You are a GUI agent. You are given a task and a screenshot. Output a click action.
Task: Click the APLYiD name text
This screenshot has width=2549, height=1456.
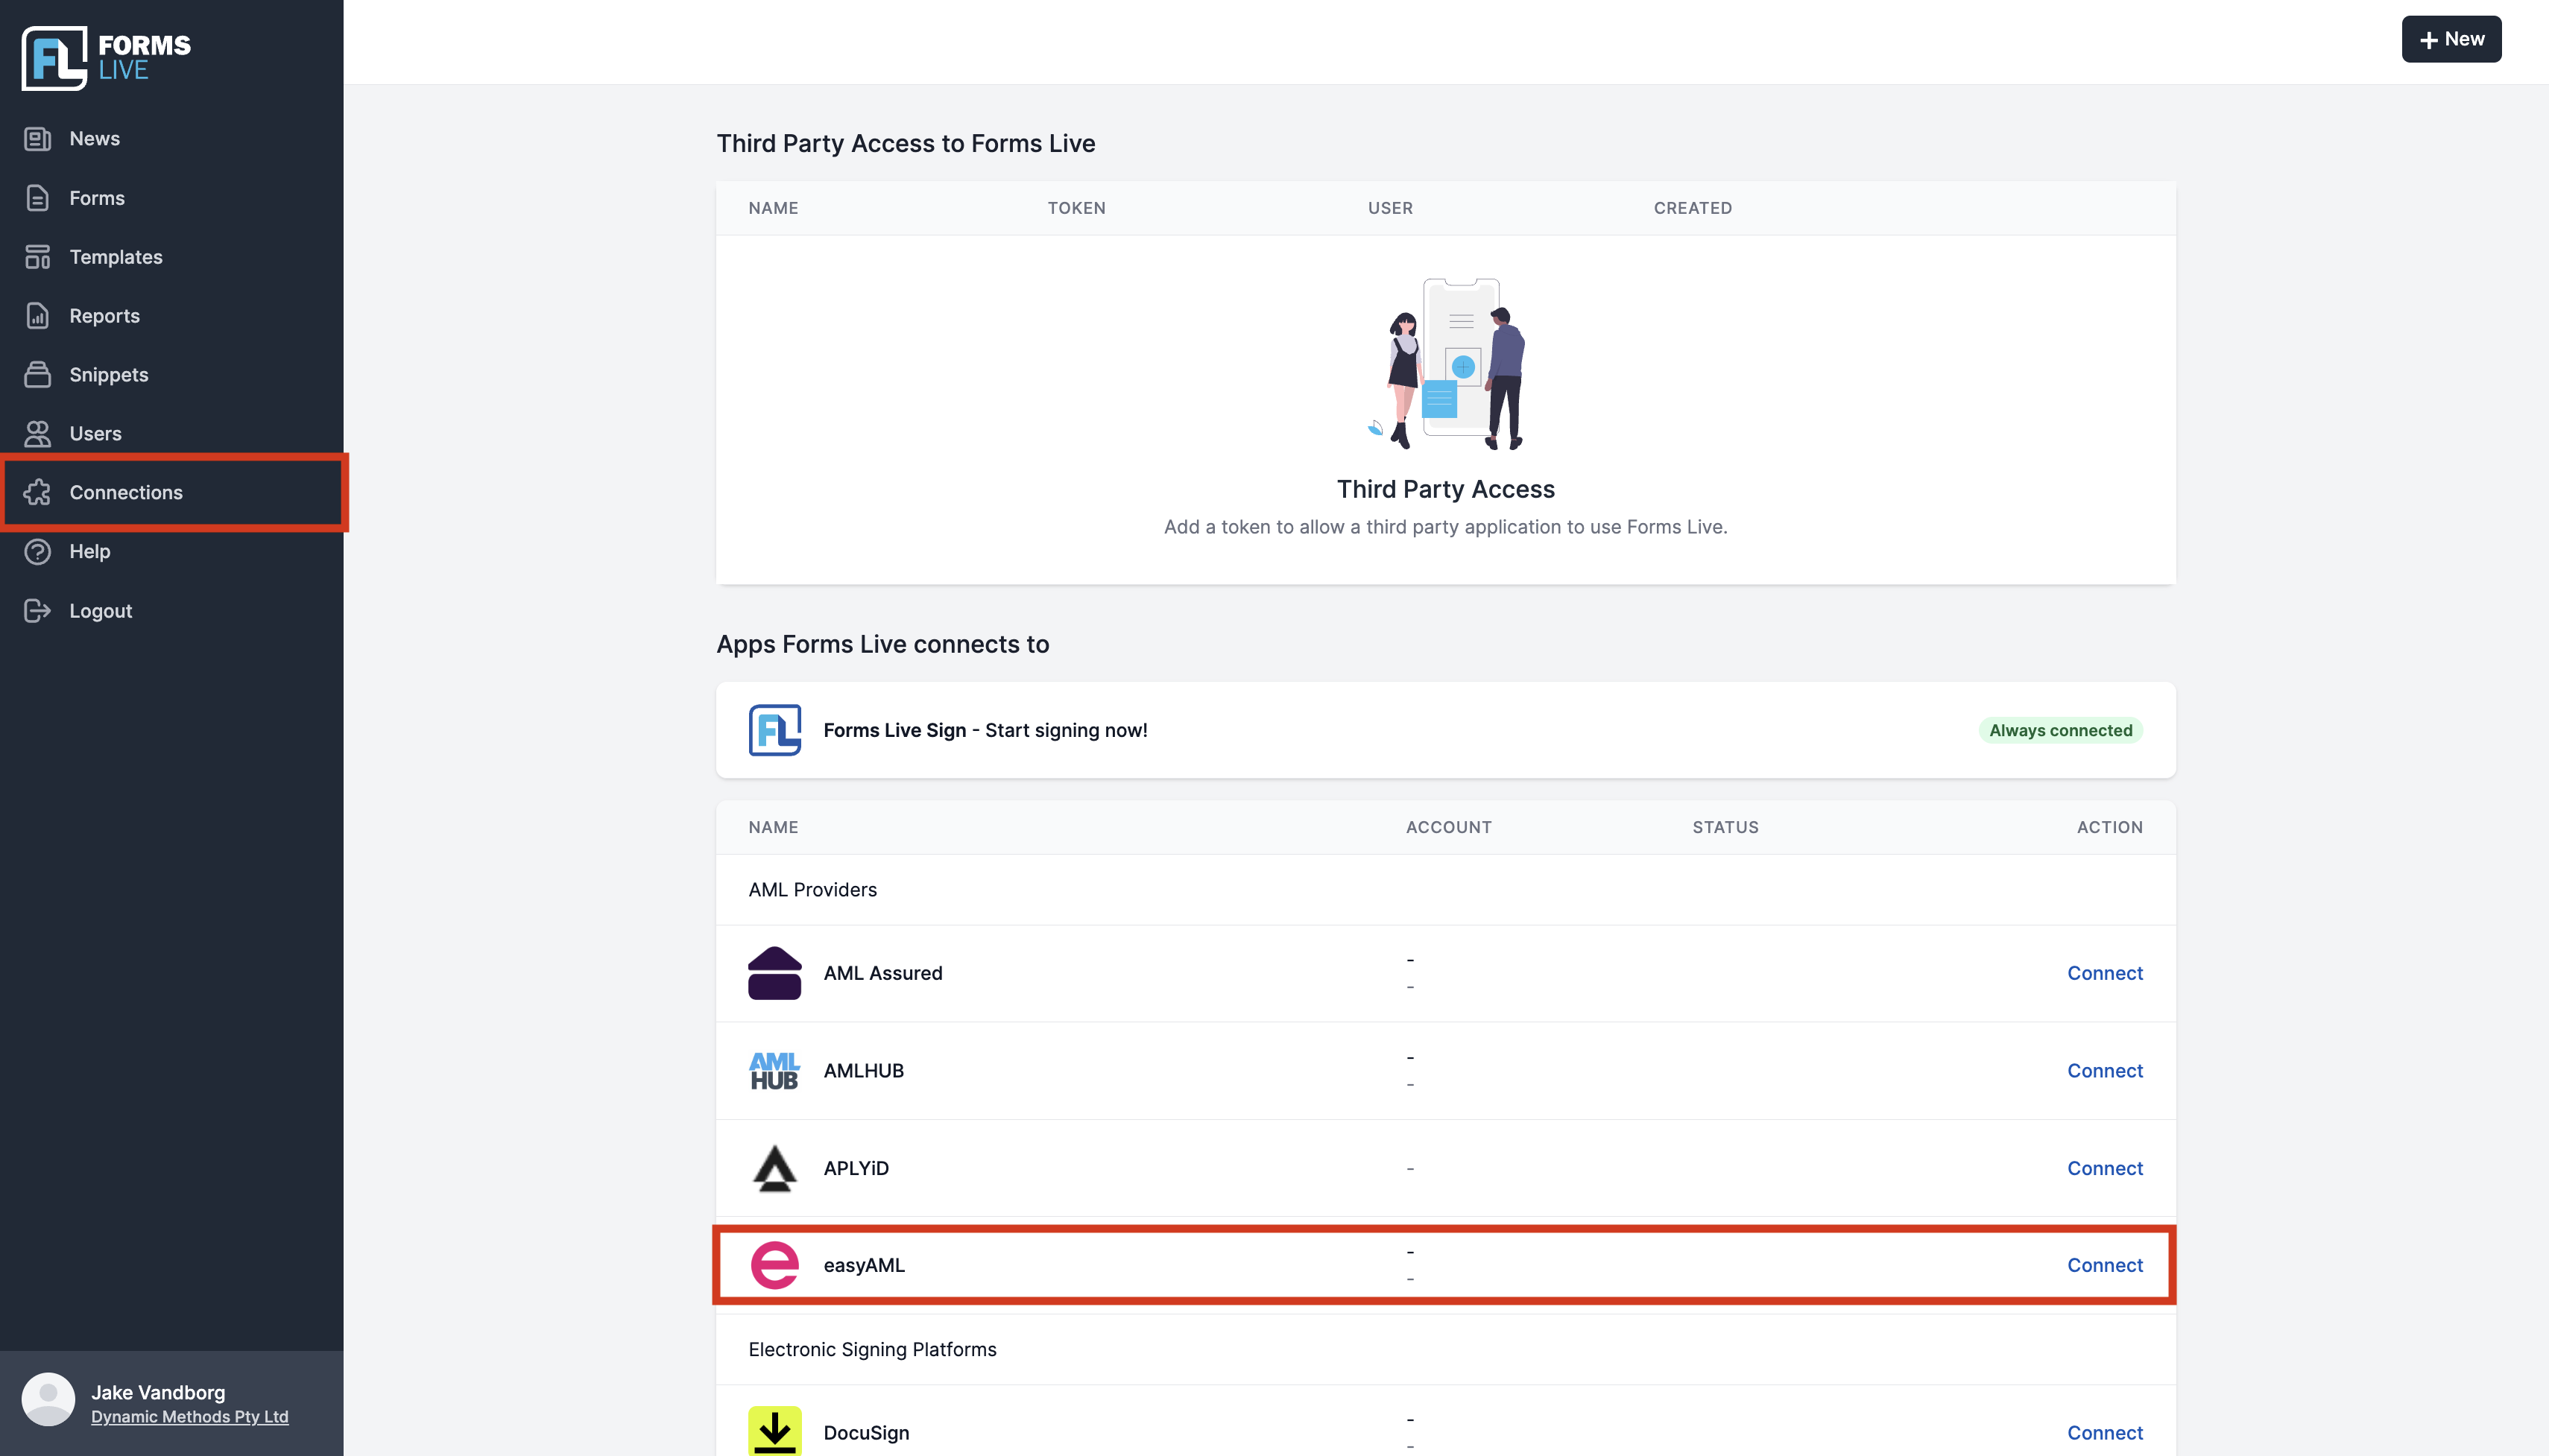pyautogui.click(x=856, y=1168)
